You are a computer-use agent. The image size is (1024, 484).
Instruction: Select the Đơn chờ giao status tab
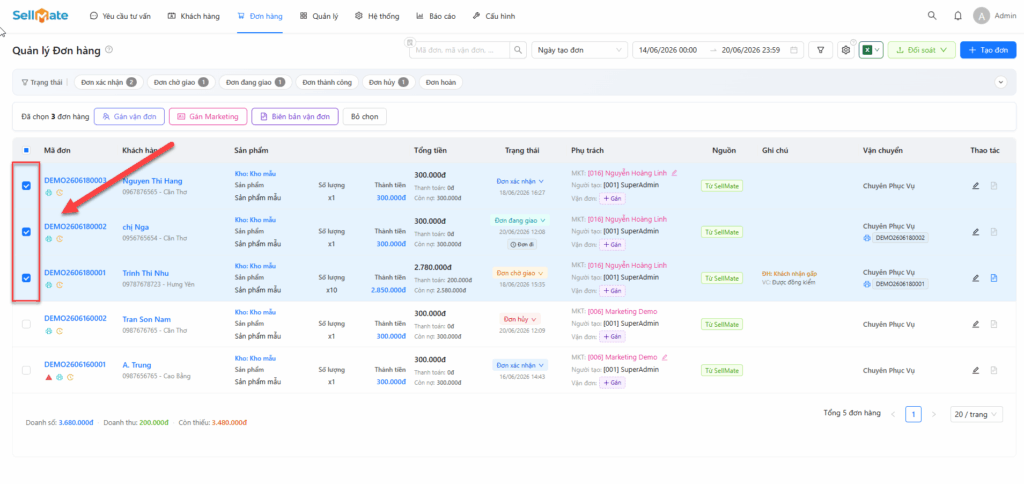point(181,82)
